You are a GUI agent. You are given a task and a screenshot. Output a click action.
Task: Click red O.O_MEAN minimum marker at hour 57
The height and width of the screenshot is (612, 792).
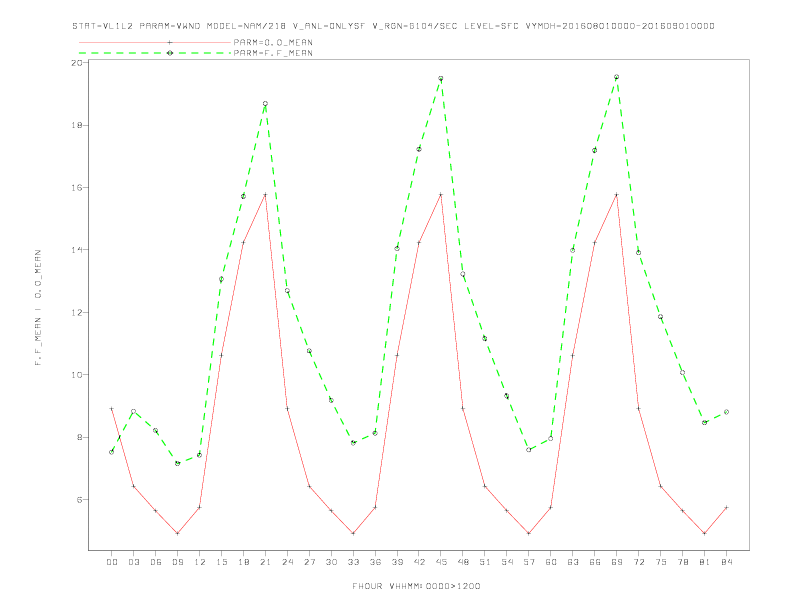tap(529, 533)
